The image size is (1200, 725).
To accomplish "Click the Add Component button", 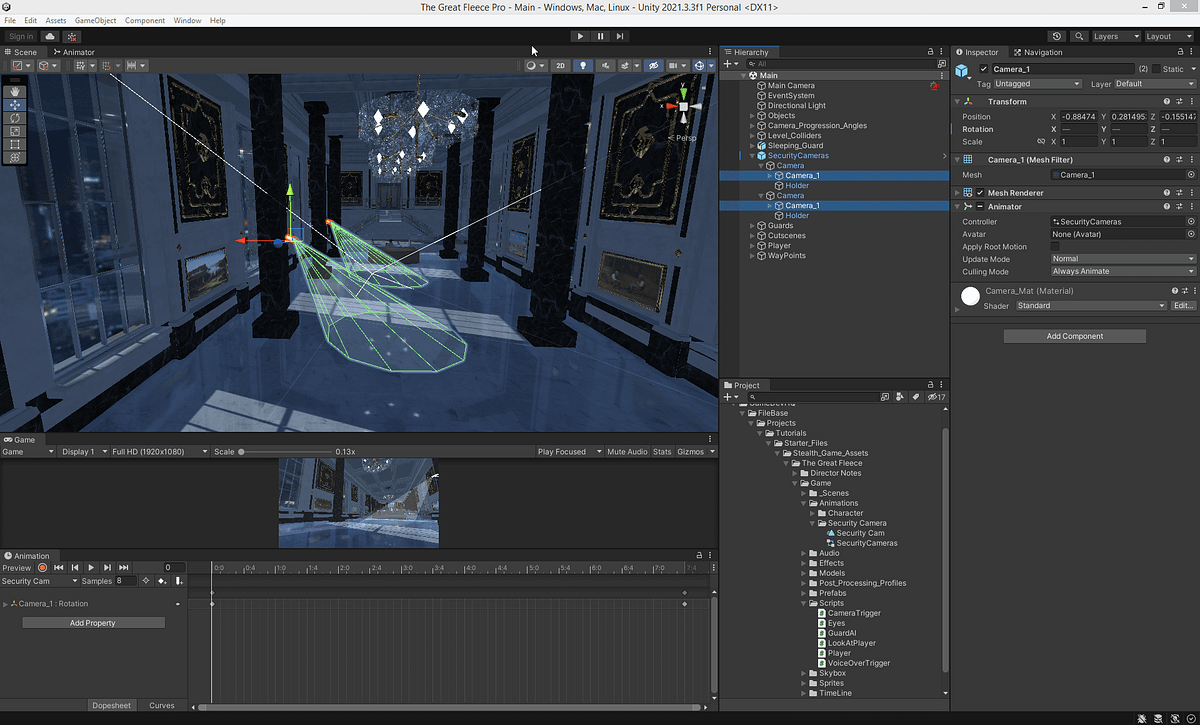I will tap(1074, 336).
